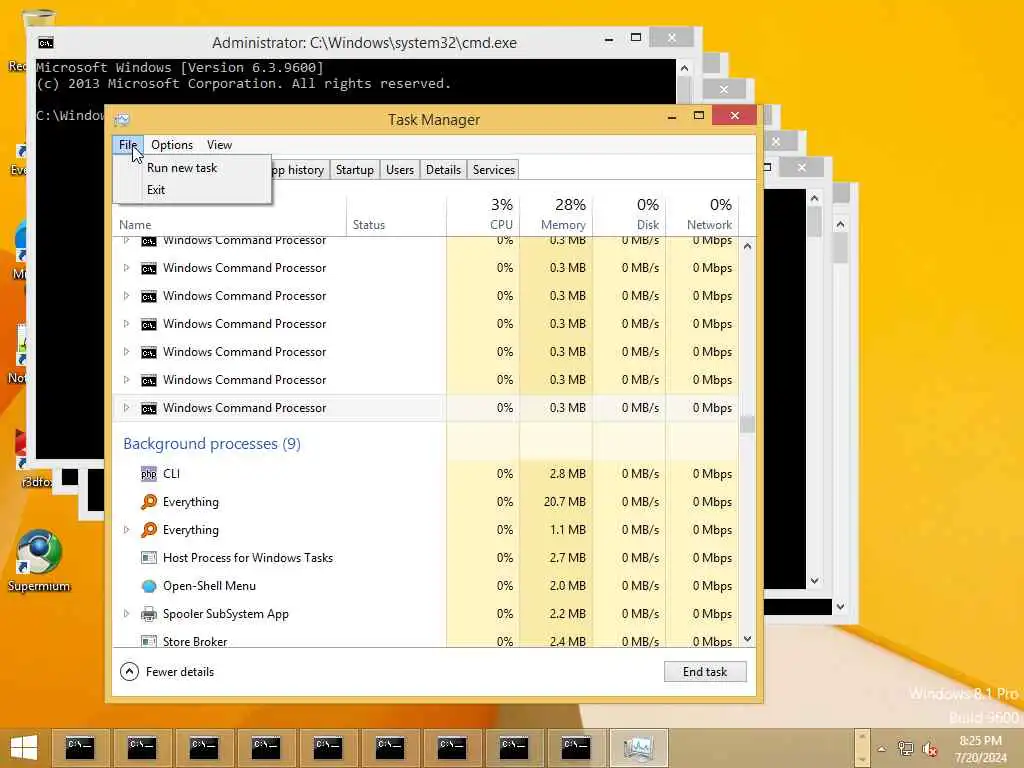Click the icon of the 20.7 MB Everything process
1024x768 pixels.
[149, 502]
